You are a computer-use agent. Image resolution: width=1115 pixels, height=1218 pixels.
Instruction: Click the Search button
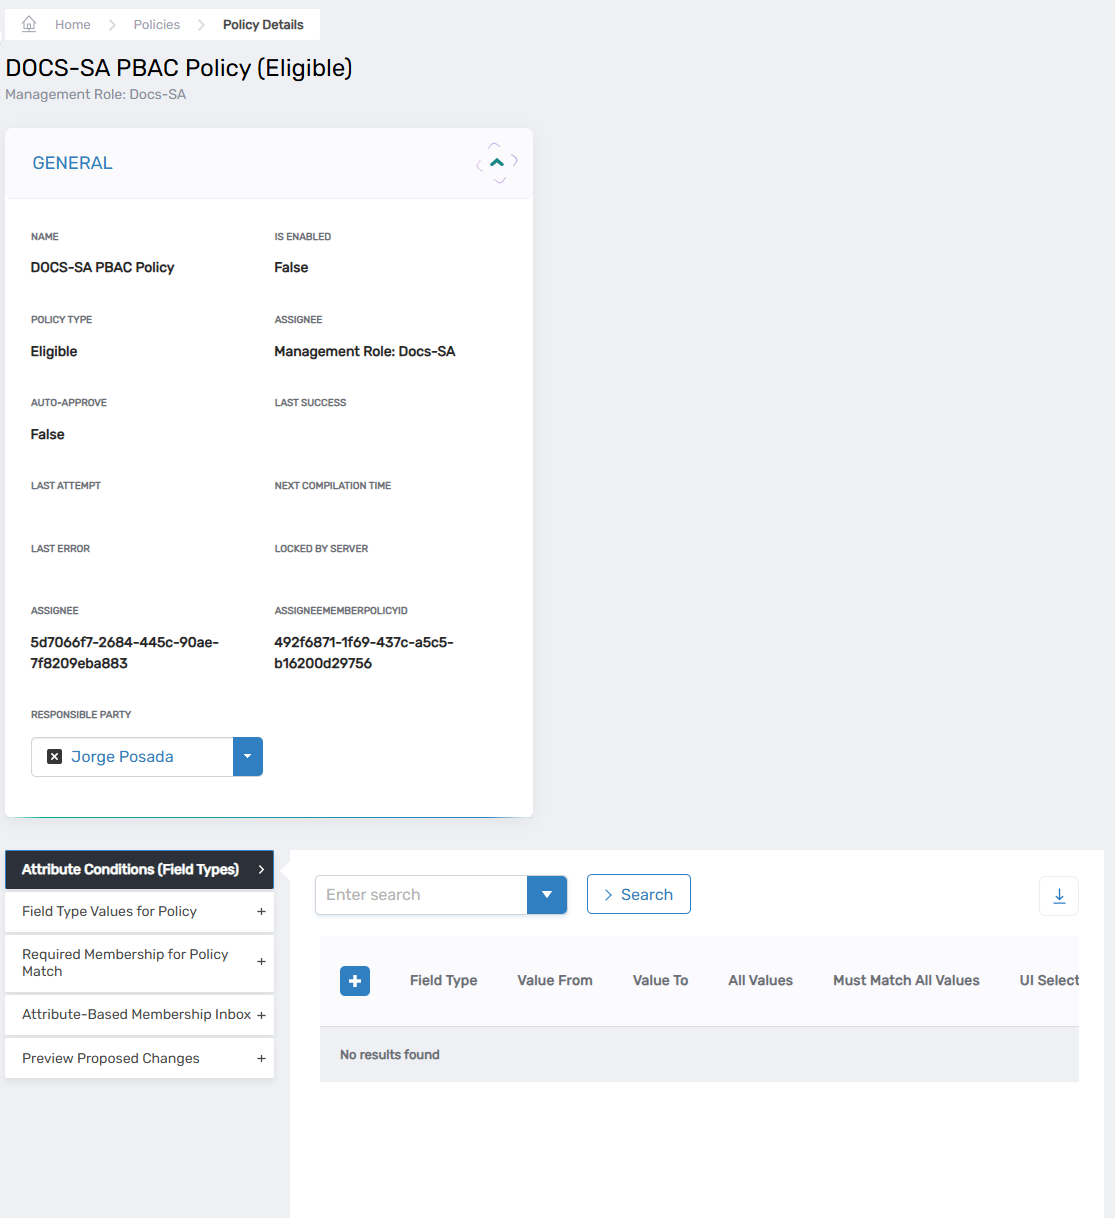point(638,895)
